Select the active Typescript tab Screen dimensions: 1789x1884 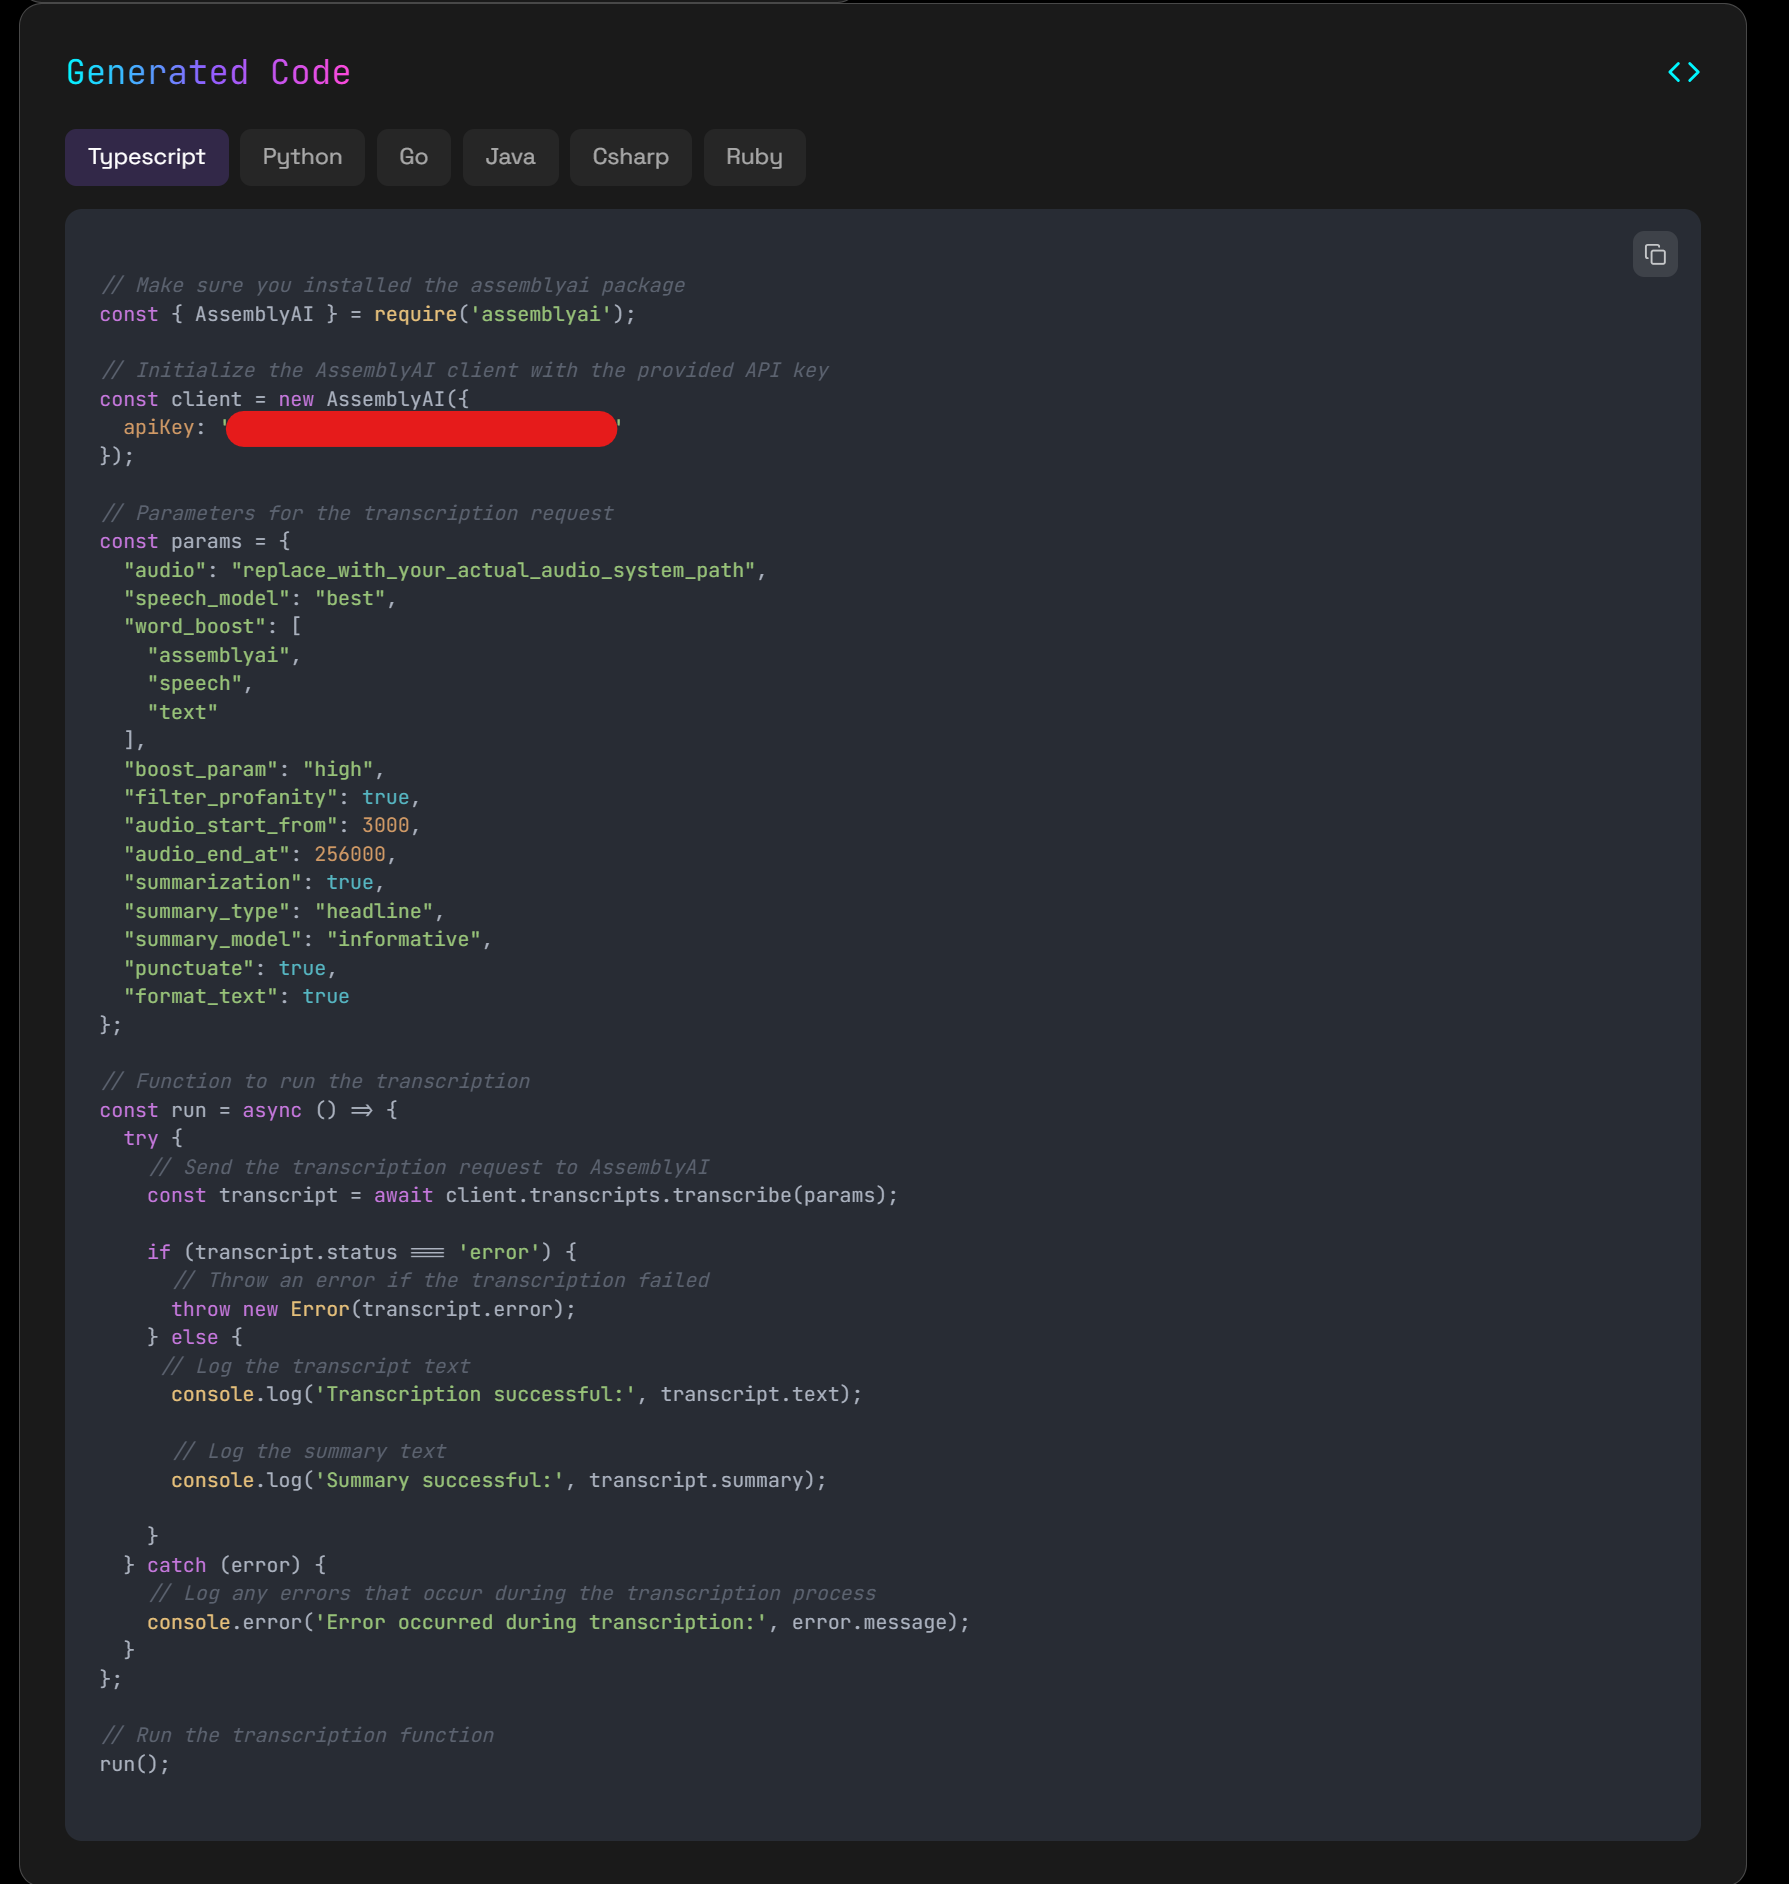click(146, 157)
